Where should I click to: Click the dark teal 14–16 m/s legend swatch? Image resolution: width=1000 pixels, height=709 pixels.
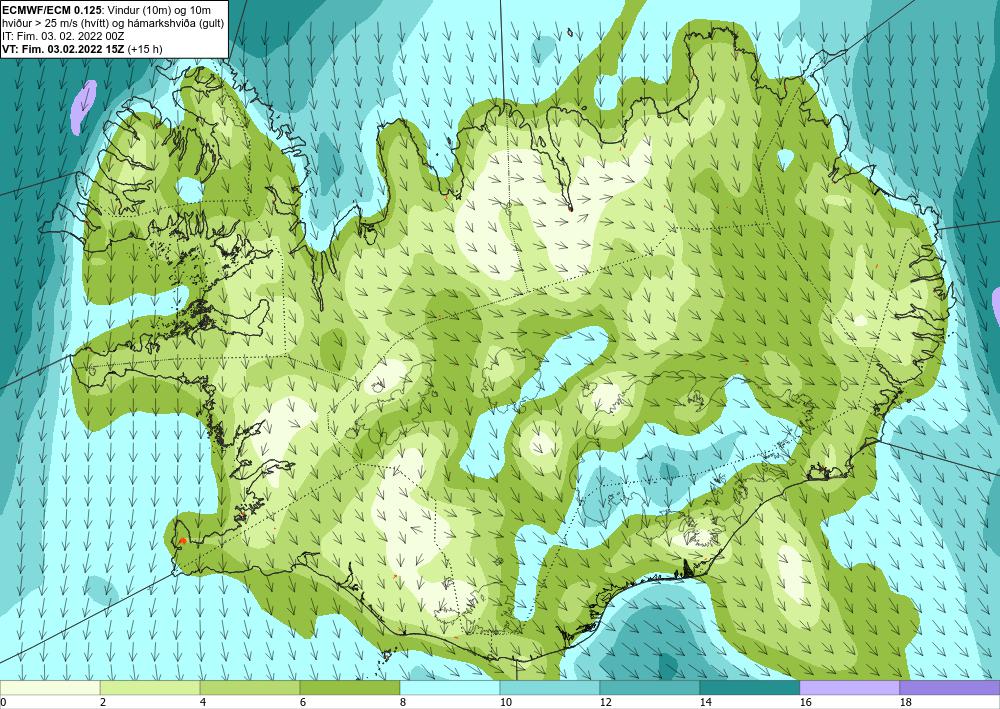(x=749, y=688)
